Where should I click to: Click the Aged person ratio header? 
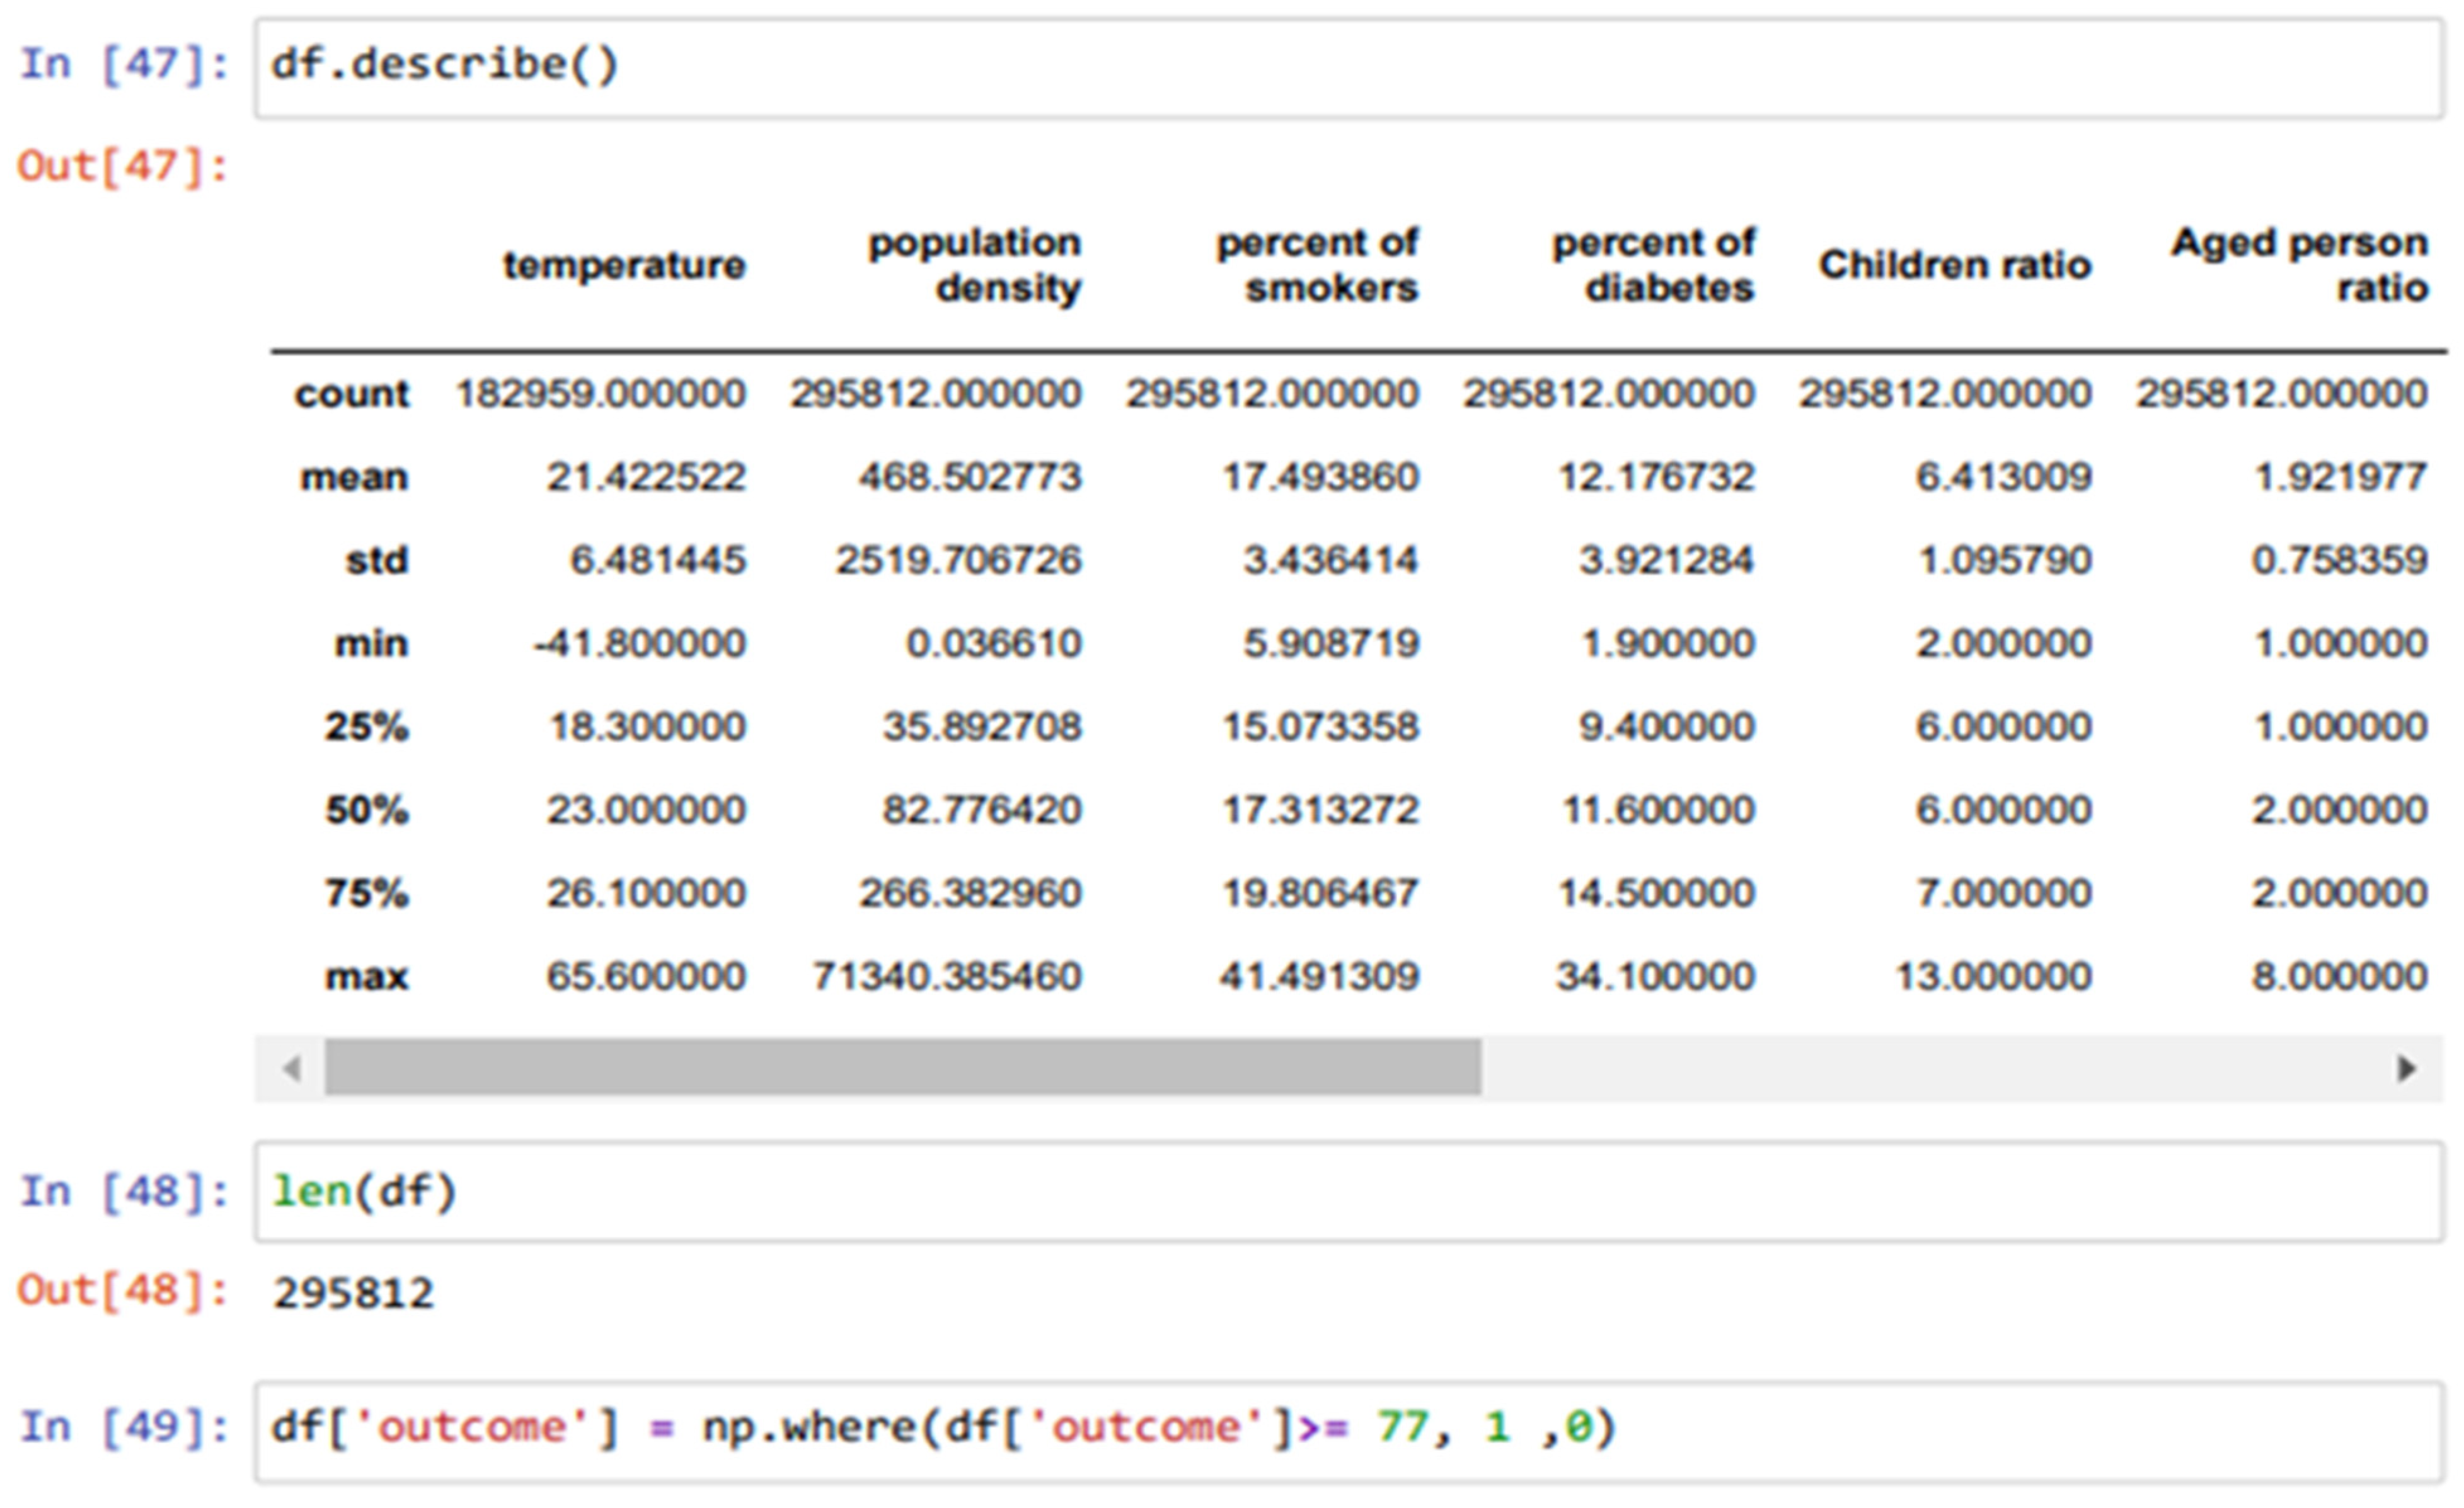(2299, 265)
